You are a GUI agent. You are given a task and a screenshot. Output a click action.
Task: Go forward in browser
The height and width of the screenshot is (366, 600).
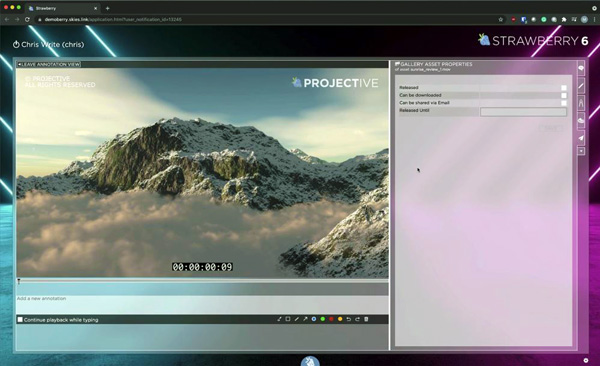click(x=17, y=19)
